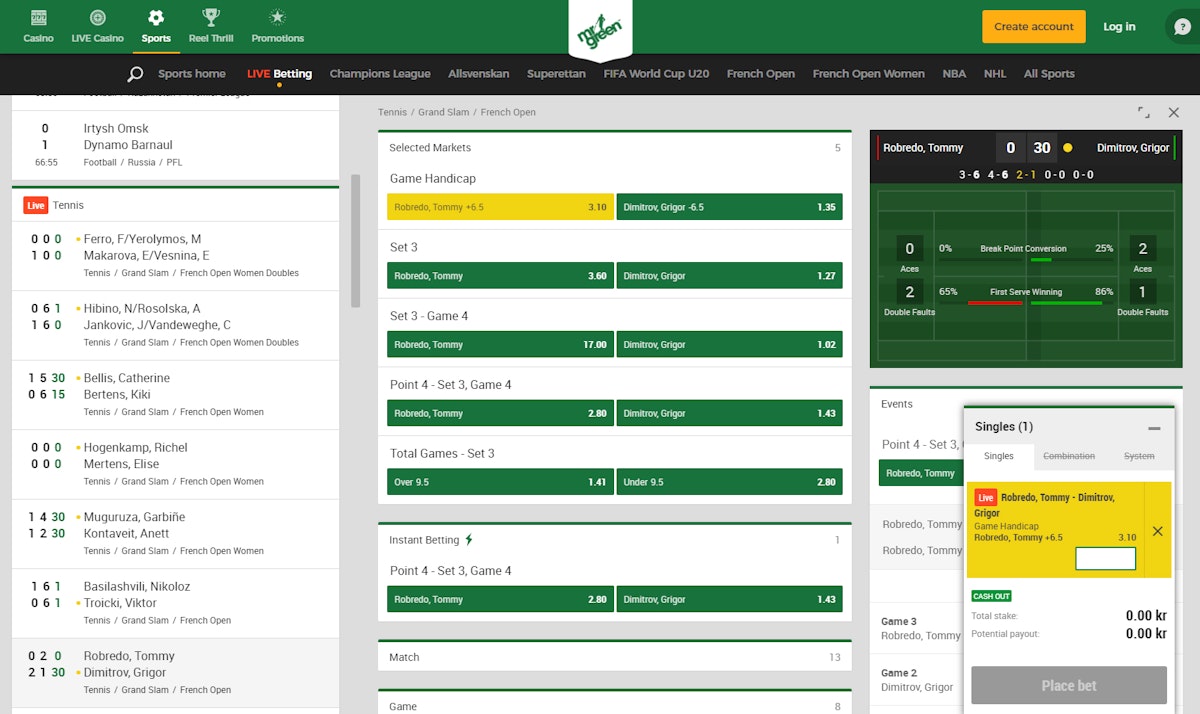Select Dimitrov -6.5 Game Handicap at 1.35
This screenshot has width=1200, height=714.
pyautogui.click(x=729, y=207)
